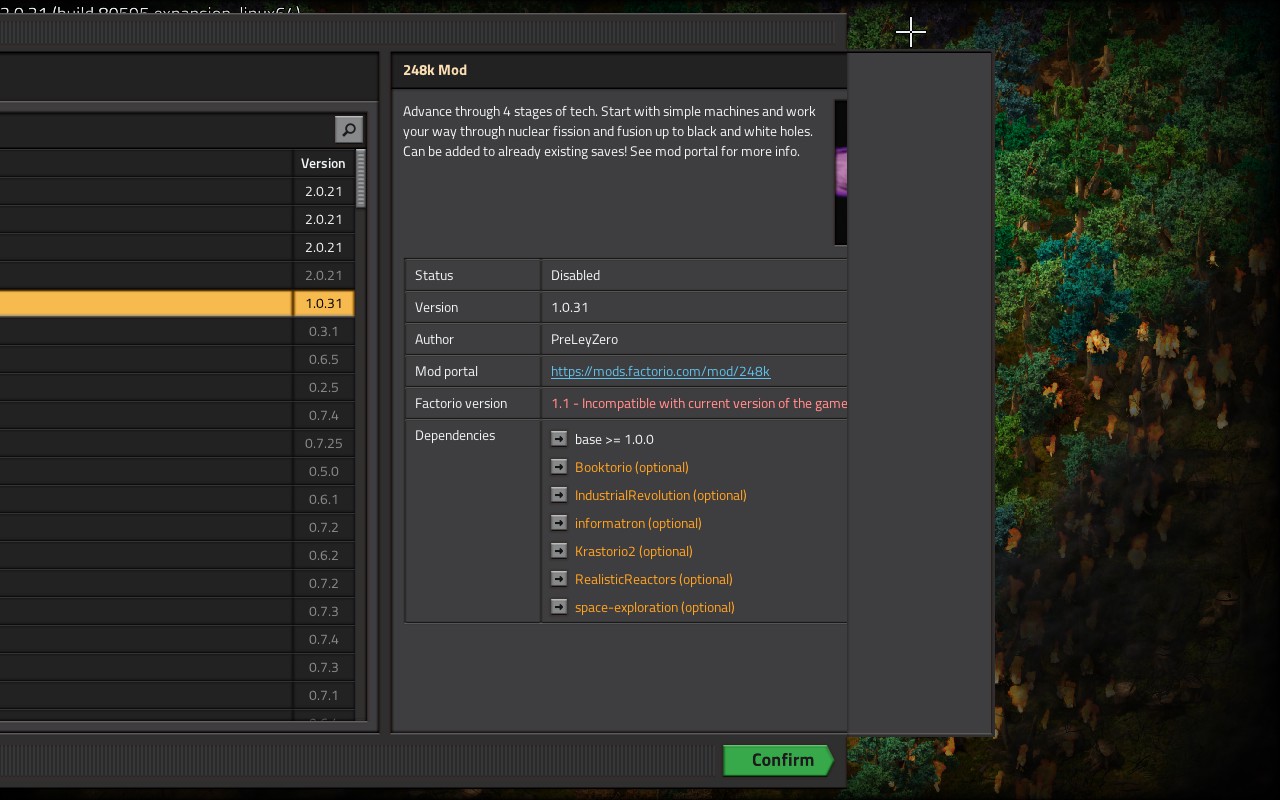This screenshot has width=1280, height=800.
Task: Select mod row with version 0.7.25
Action: [x=177, y=443]
